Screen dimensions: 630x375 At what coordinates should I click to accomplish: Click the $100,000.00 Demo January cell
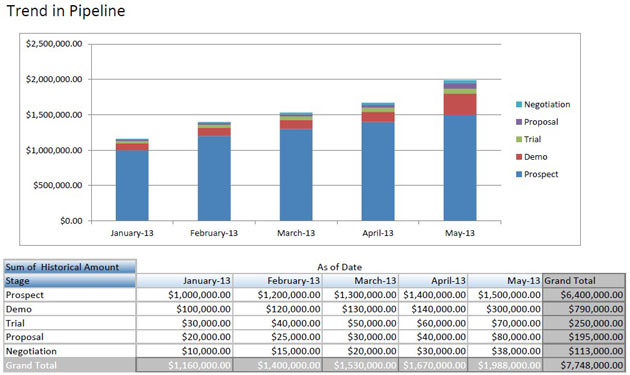(x=184, y=309)
